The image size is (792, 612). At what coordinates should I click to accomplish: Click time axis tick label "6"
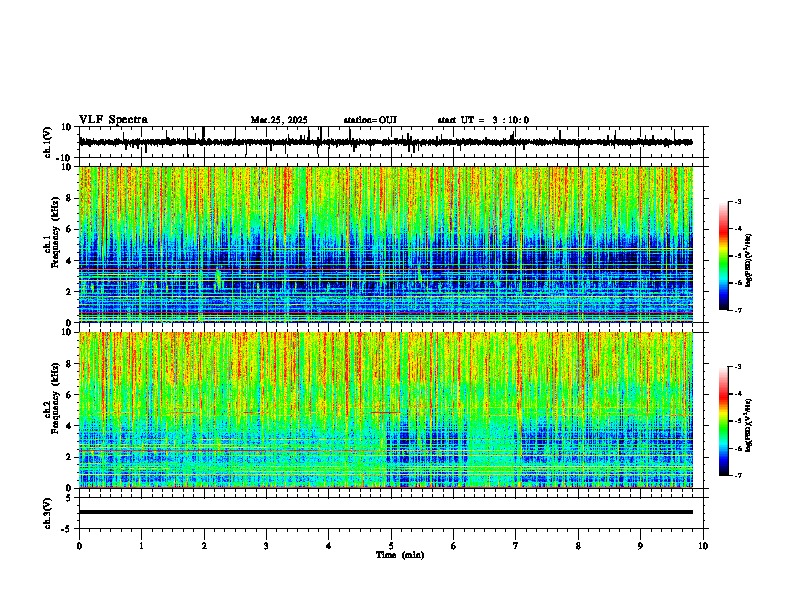pos(454,546)
